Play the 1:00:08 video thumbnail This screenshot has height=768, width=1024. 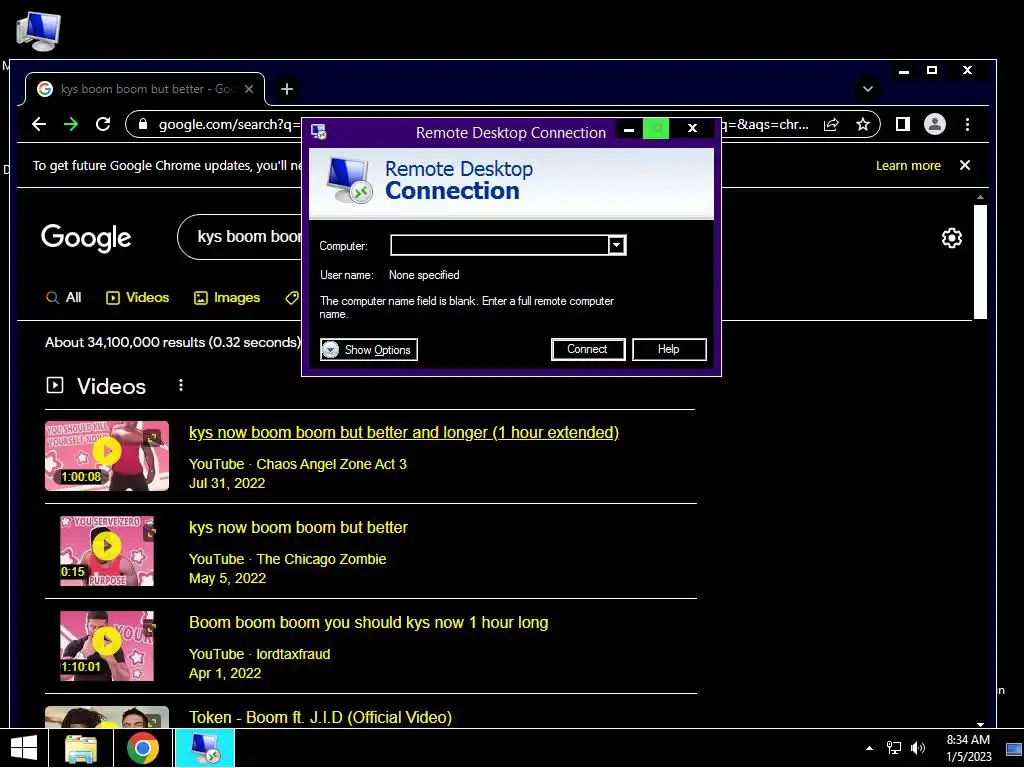(107, 455)
